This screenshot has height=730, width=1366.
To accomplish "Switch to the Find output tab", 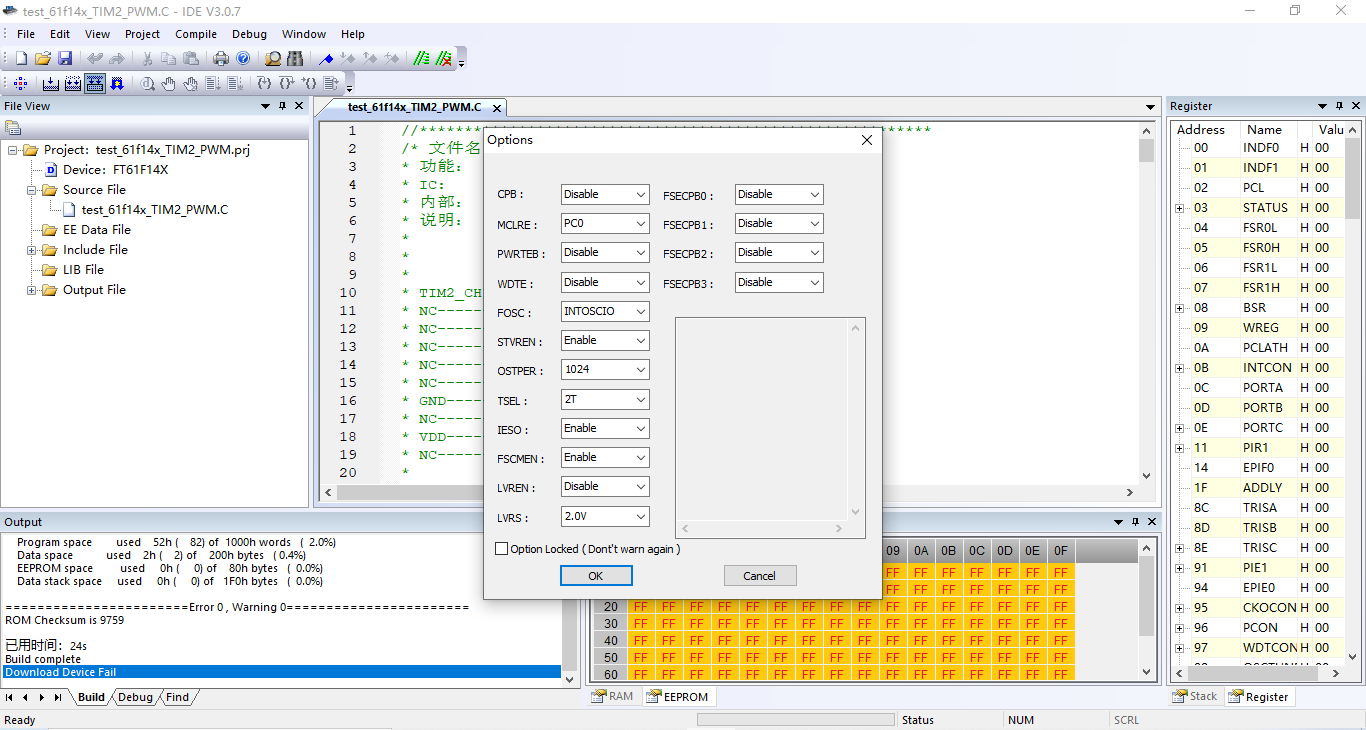I will click(177, 697).
